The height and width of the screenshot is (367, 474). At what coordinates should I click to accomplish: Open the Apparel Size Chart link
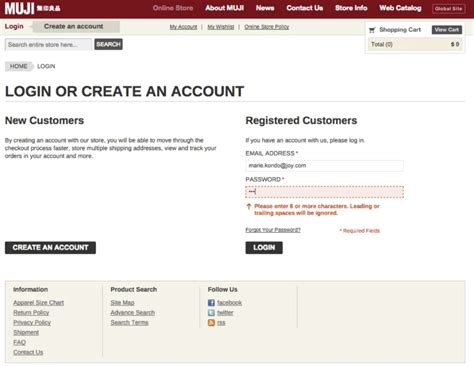39,303
